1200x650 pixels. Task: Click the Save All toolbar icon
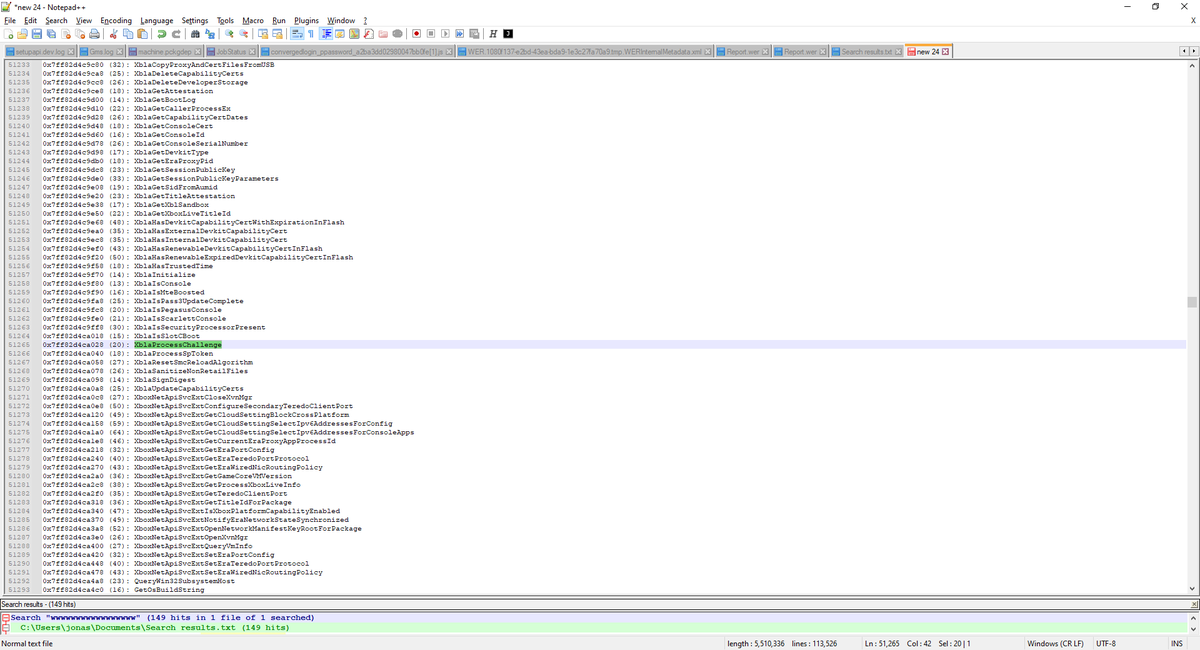click(51, 34)
